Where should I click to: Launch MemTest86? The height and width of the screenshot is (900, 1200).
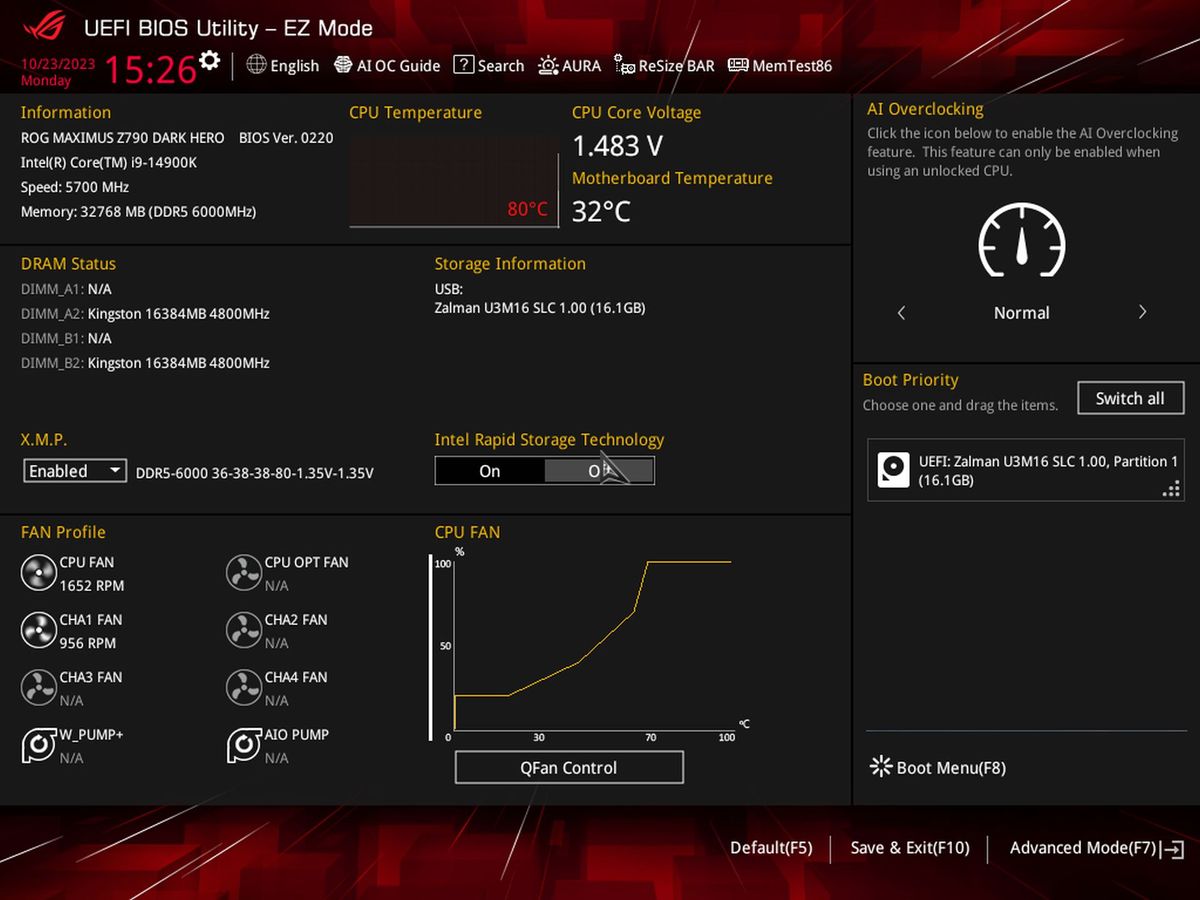[x=780, y=65]
